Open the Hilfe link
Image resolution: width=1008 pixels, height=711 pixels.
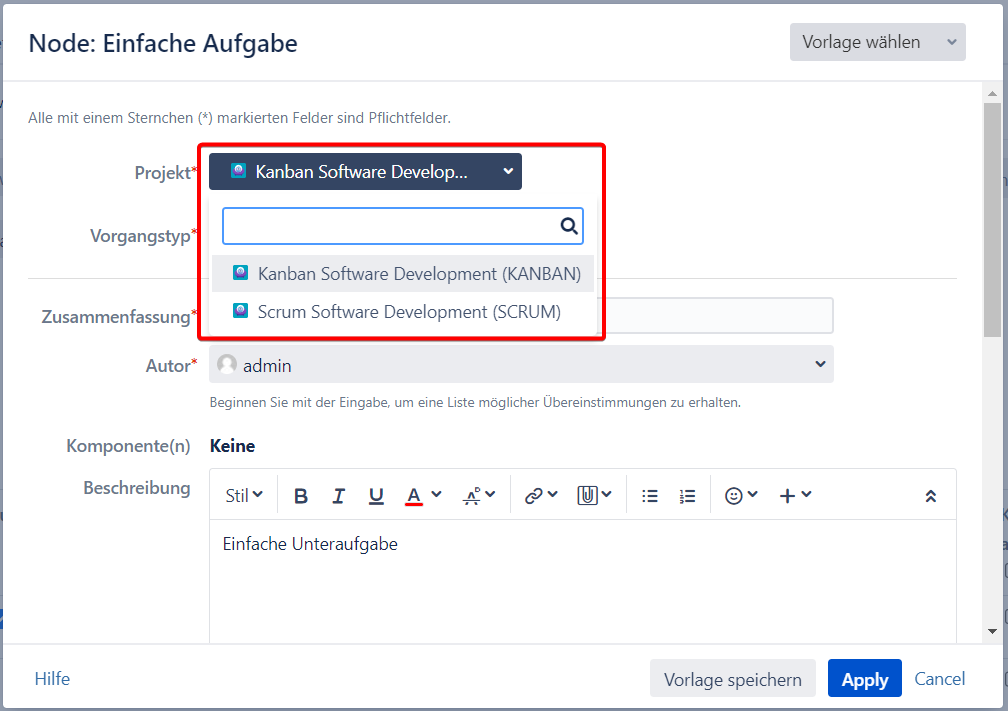coord(52,679)
